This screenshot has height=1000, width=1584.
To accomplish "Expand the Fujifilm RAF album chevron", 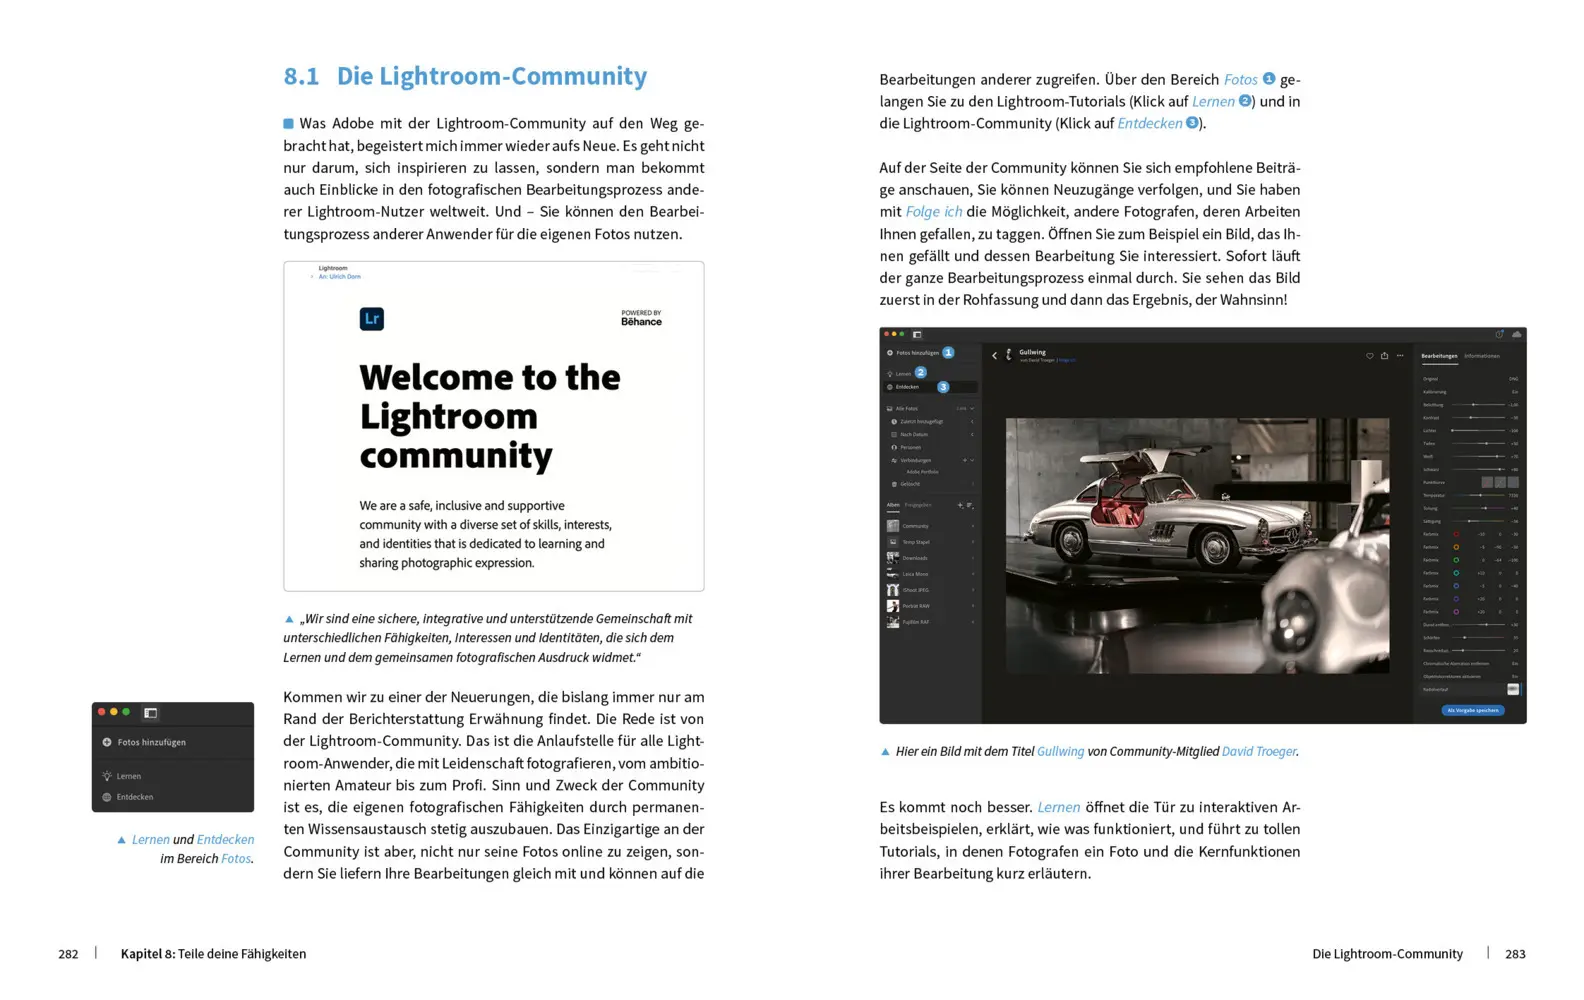I will 973,622.
